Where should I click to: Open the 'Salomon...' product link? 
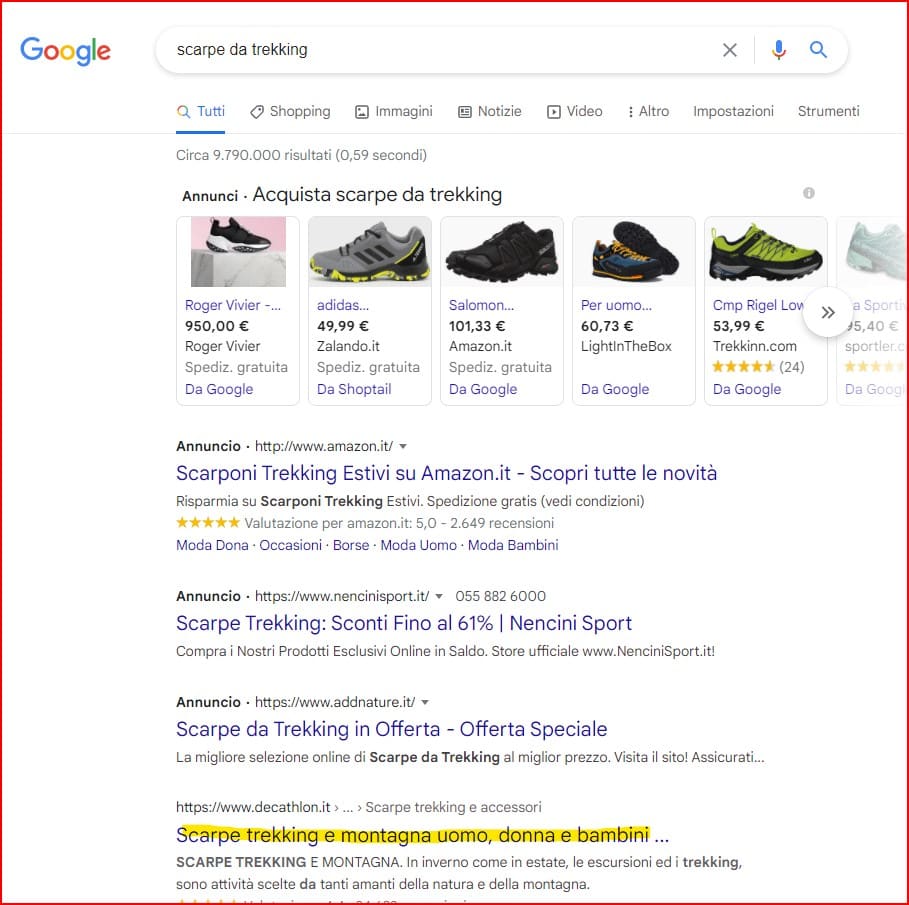tap(481, 305)
